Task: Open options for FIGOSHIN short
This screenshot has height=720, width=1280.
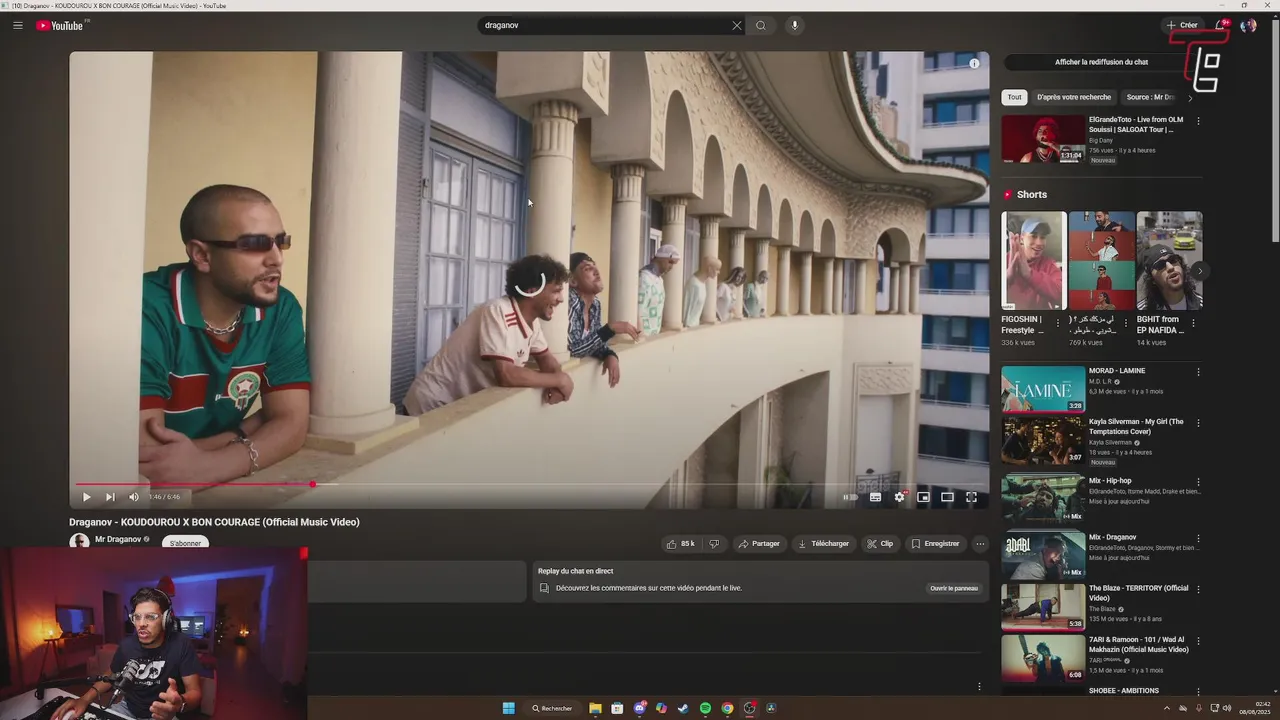Action: tap(1057, 323)
